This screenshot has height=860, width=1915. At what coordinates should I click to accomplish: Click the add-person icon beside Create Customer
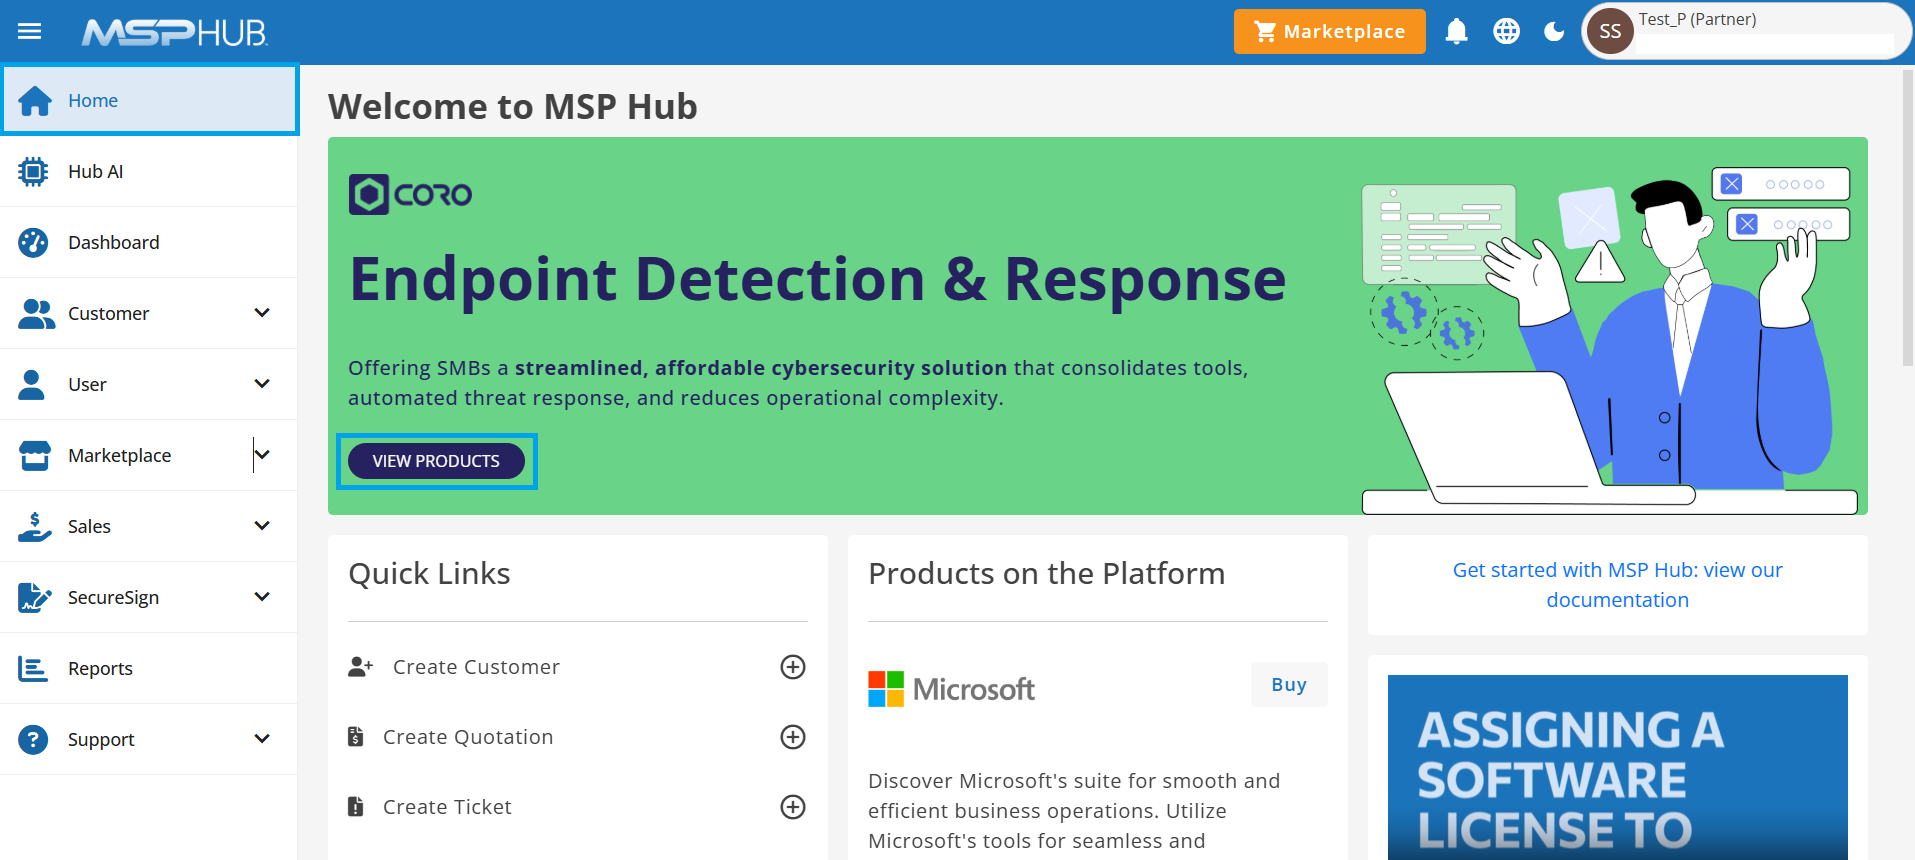tap(360, 667)
